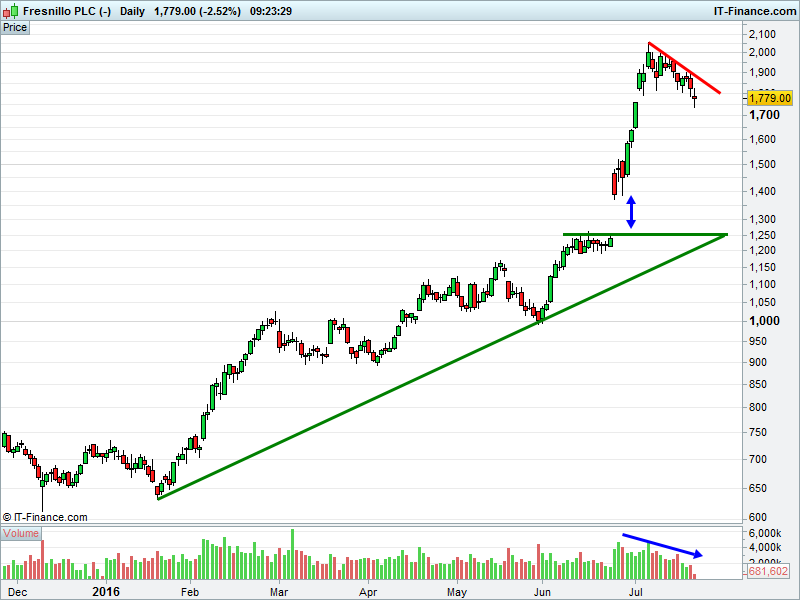Click the 850 price axis label

(x=758, y=384)
